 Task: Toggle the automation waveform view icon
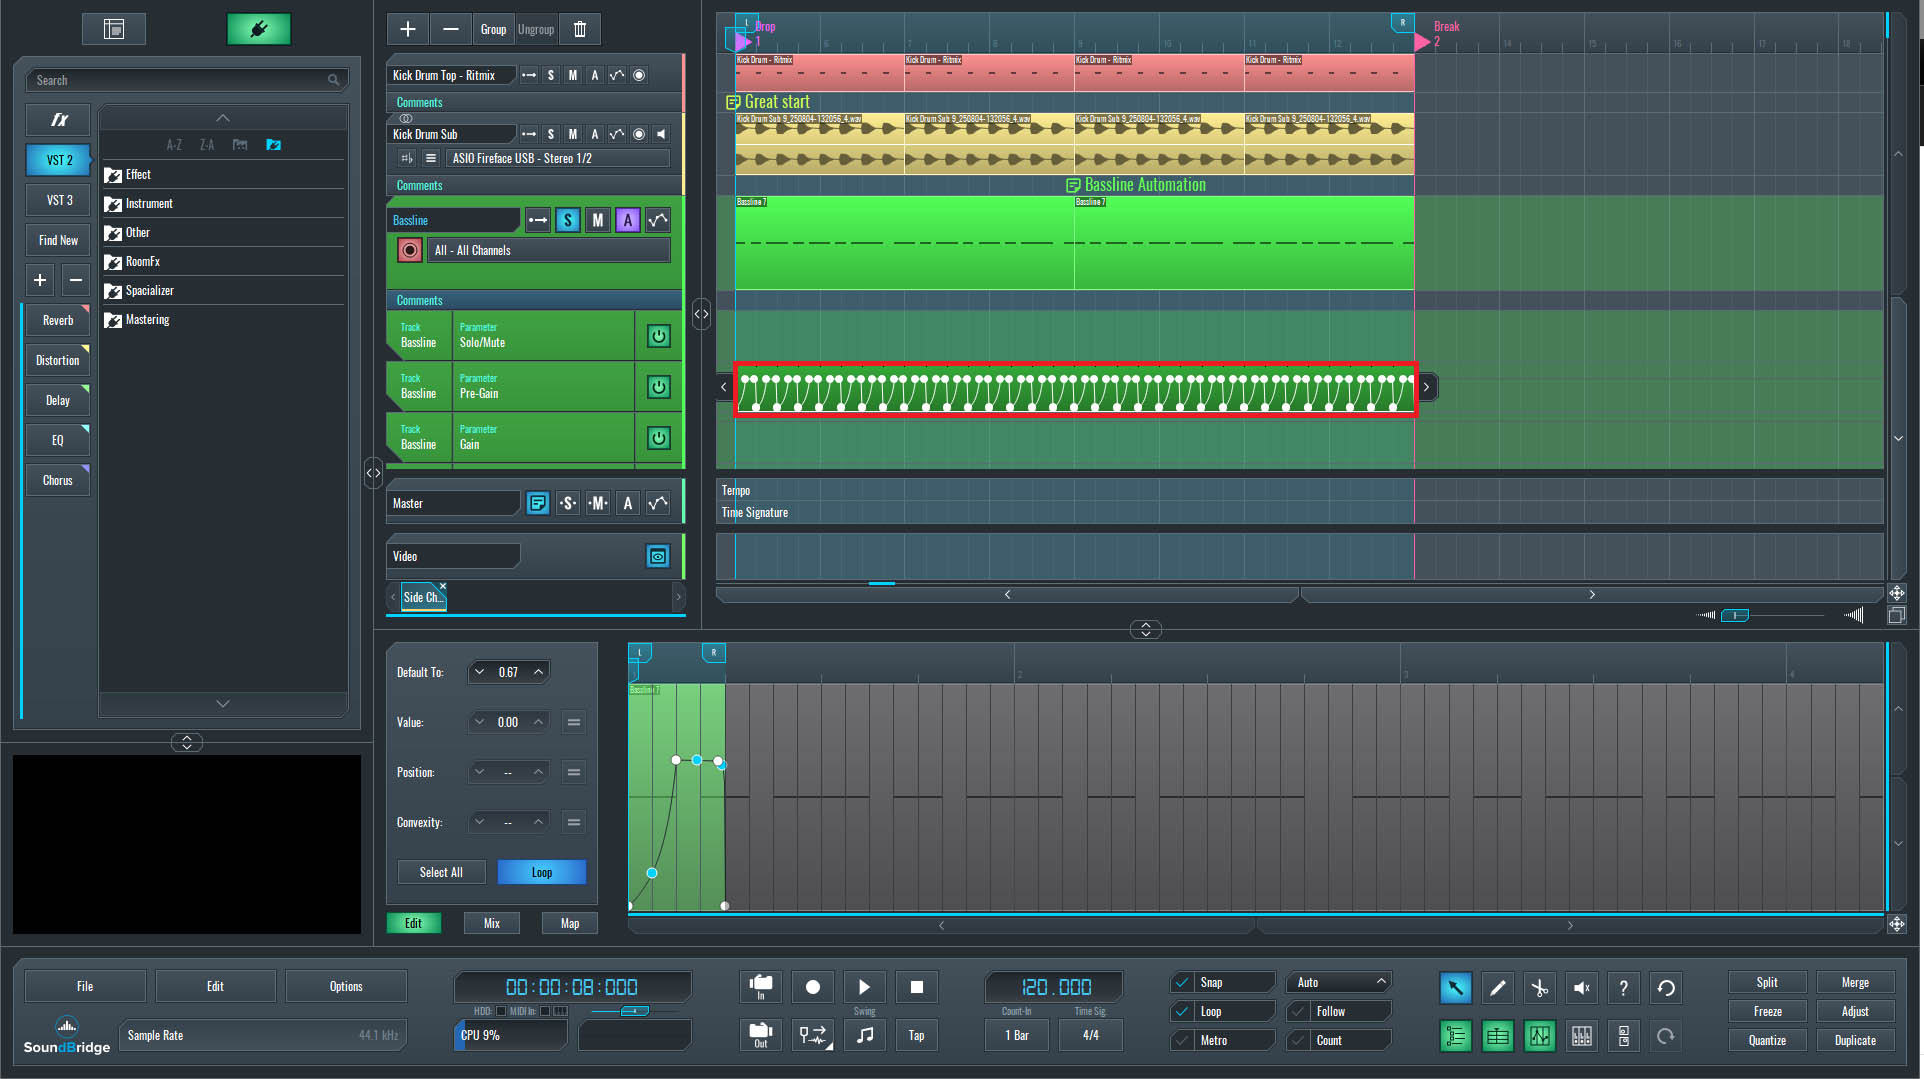pyautogui.click(x=1540, y=1036)
